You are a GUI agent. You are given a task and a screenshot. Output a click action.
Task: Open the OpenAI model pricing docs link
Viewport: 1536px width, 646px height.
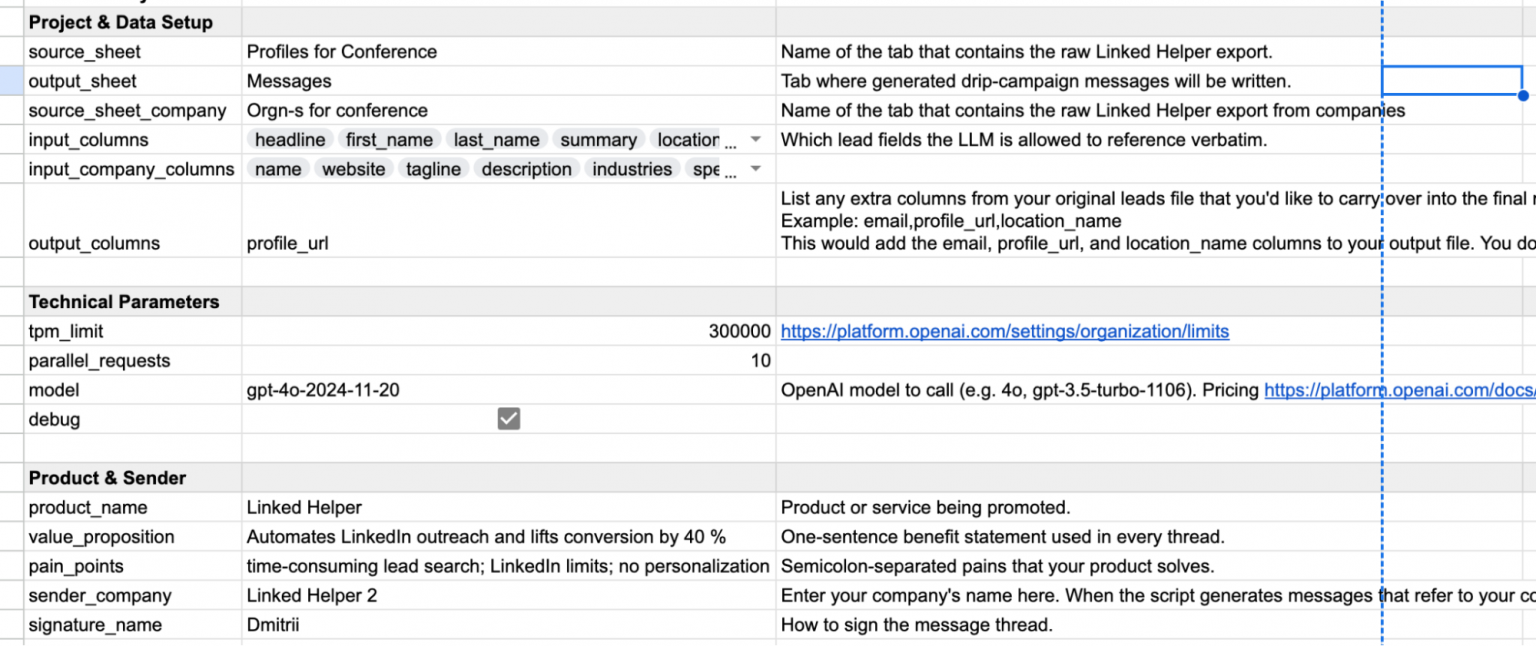(x=1400, y=390)
